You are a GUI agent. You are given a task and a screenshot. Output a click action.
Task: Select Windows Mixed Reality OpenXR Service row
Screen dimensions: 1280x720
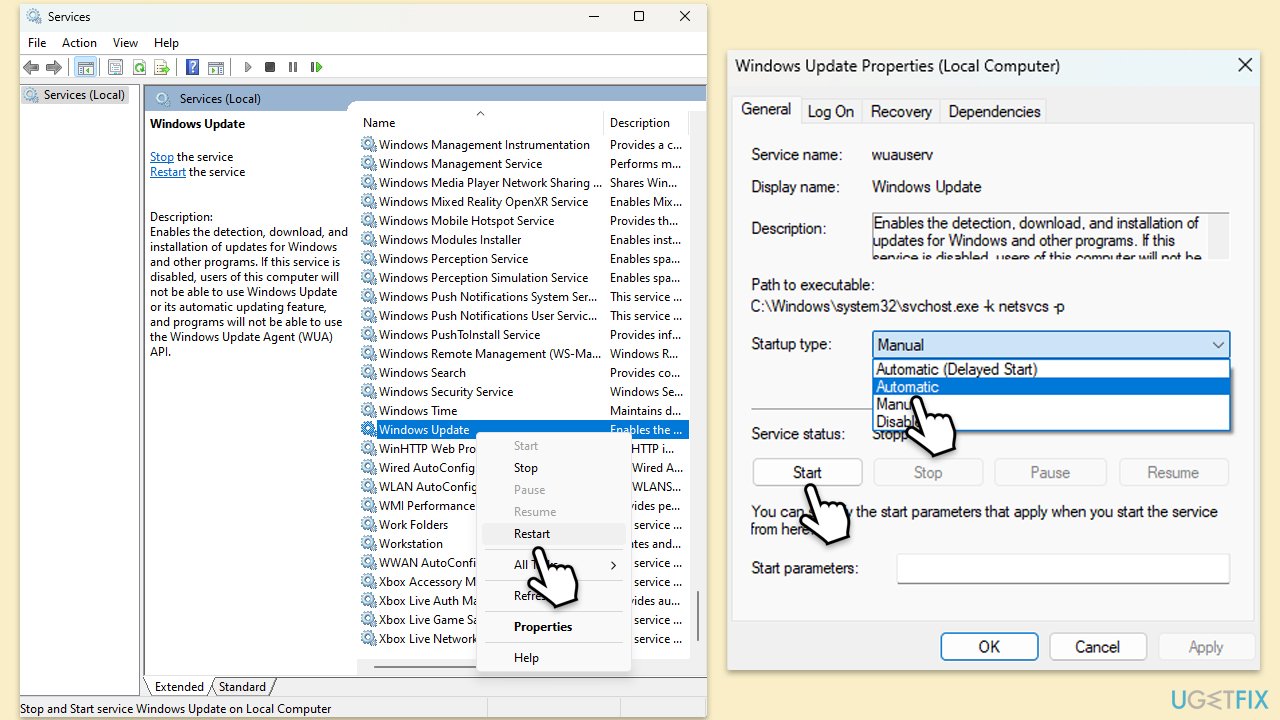pyautogui.click(x=524, y=201)
